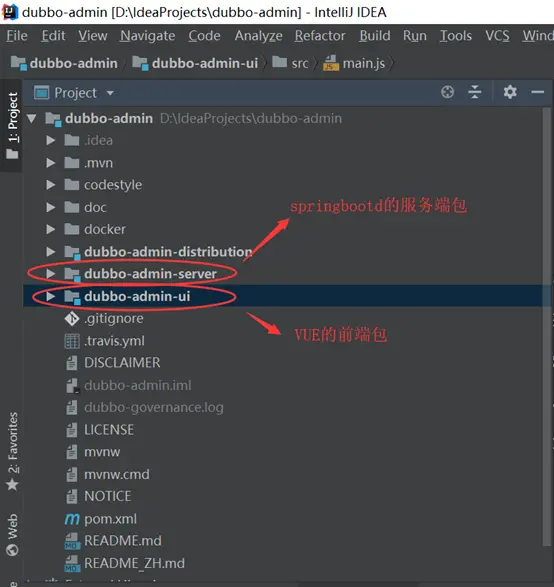Image resolution: width=554 pixels, height=587 pixels.
Task: Toggle the 2: Favorites tool window tab
Action: [x=12, y=451]
